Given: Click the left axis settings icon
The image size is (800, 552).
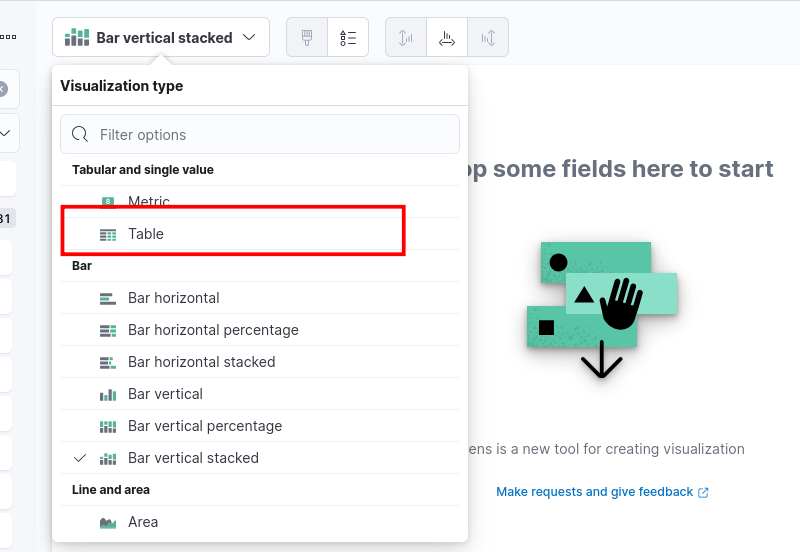Looking at the screenshot, I should coord(406,38).
